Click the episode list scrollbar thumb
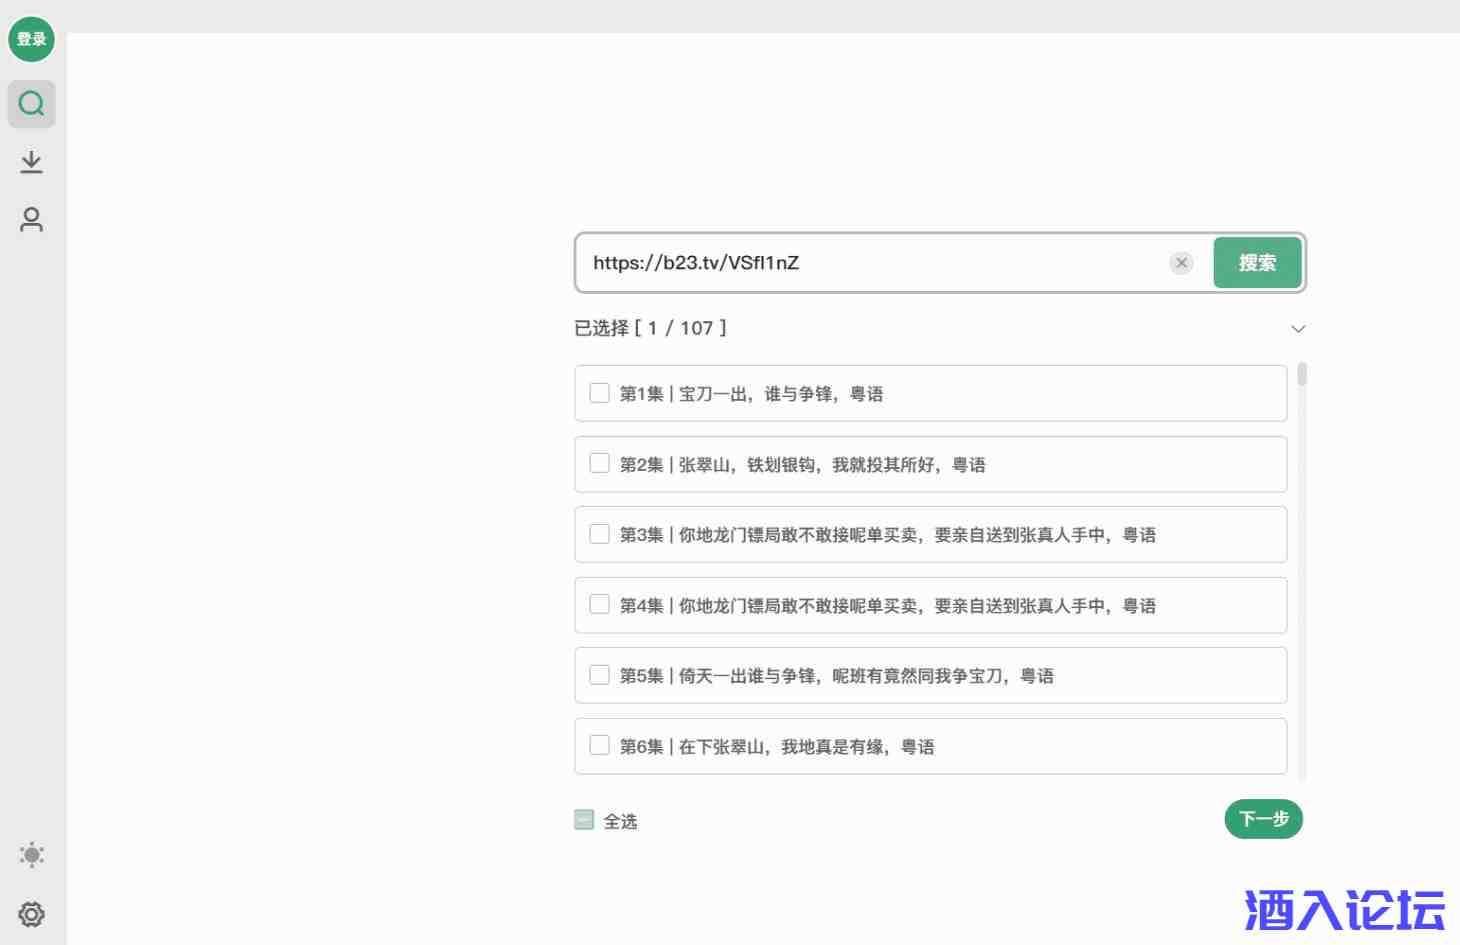The width and height of the screenshot is (1460, 945). click(x=1302, y=374)
